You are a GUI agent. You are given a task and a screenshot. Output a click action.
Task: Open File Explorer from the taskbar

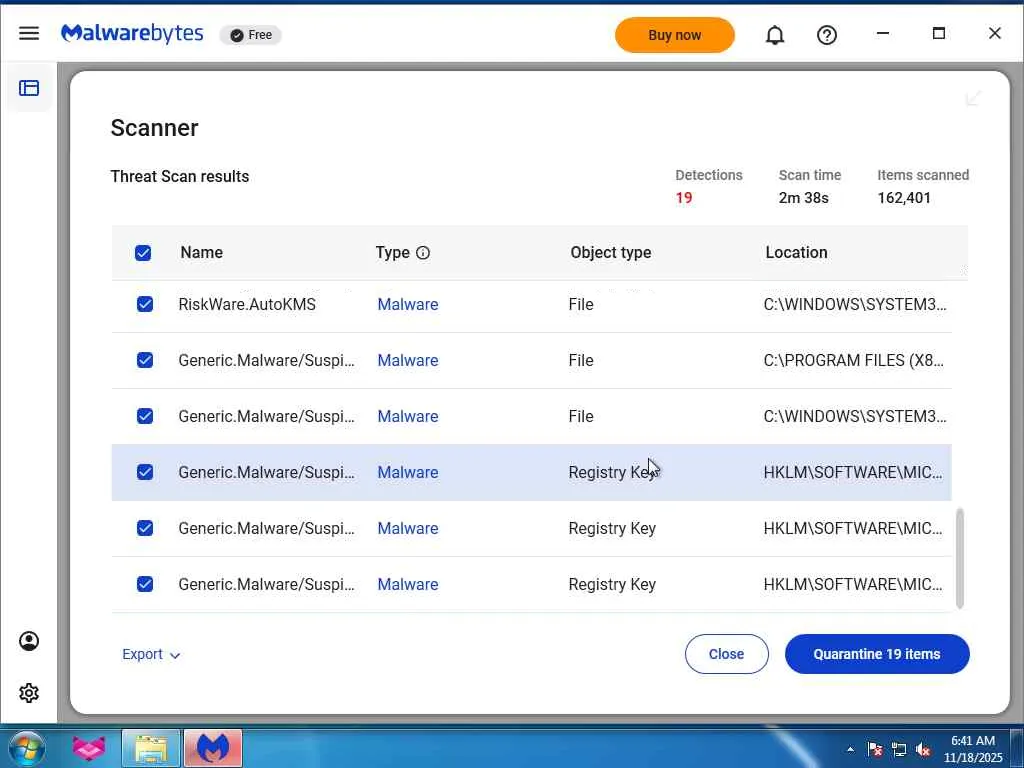pyautogui.click(x=151, y=748)
